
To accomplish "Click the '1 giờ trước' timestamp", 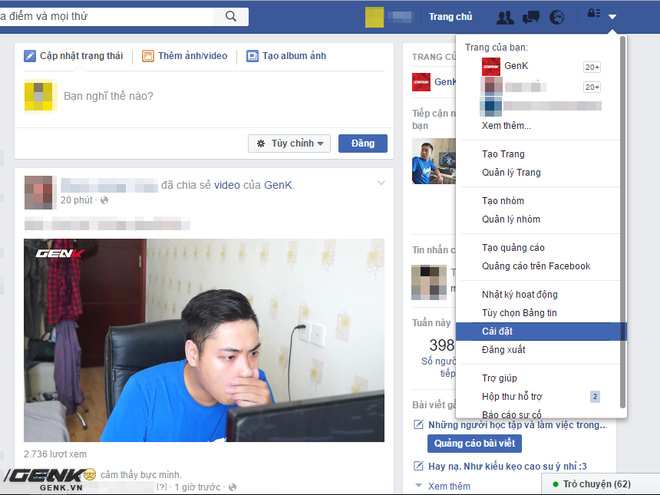I will pyautogui.click(x=197, y=487).
